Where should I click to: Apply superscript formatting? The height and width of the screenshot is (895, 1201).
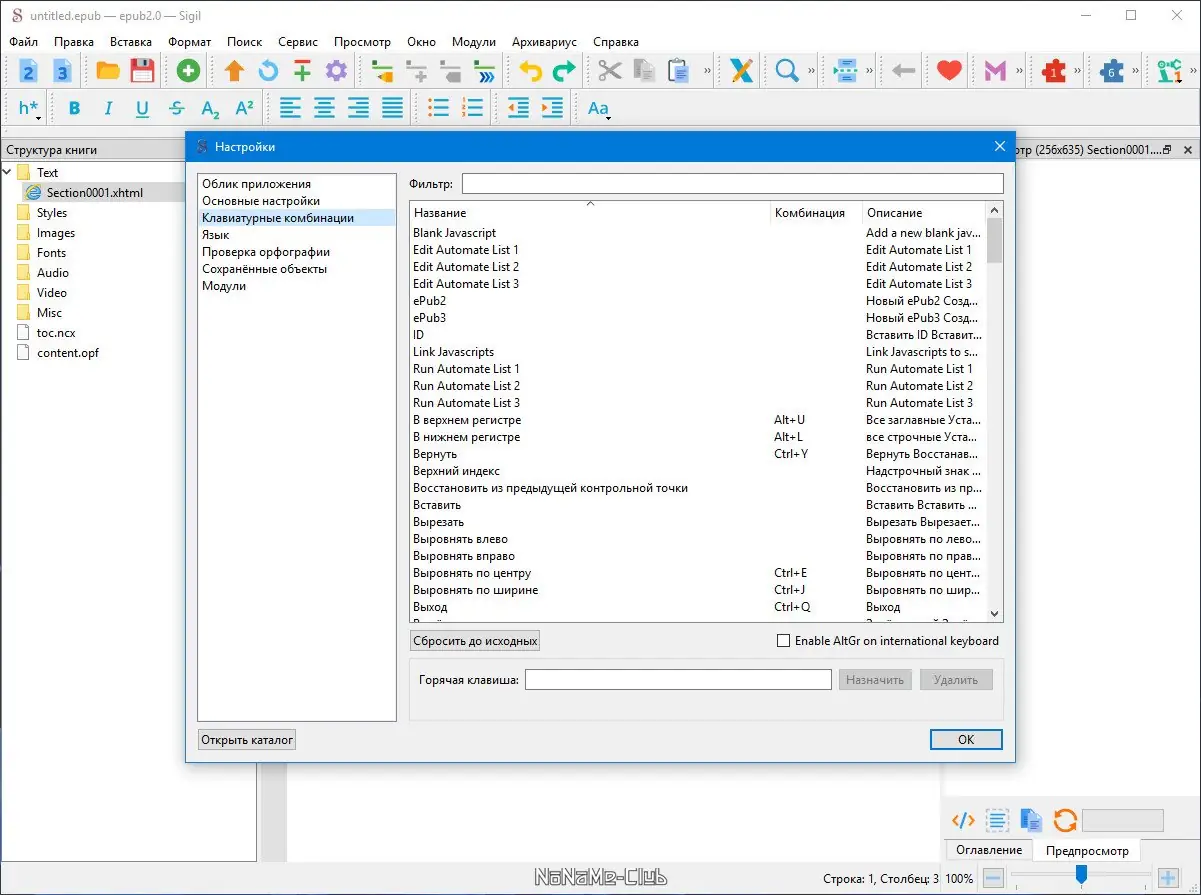(244, 108)
